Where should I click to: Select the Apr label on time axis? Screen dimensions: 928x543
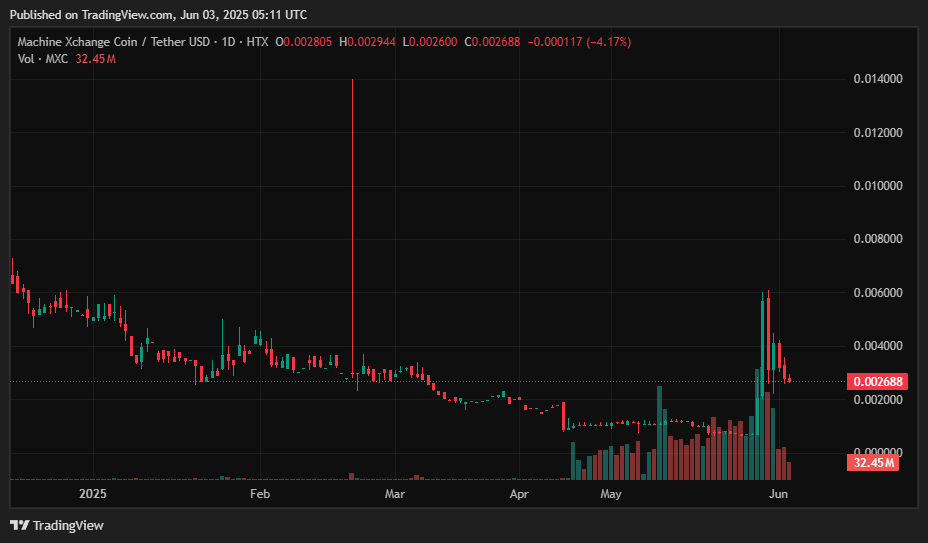pos(518,494)
